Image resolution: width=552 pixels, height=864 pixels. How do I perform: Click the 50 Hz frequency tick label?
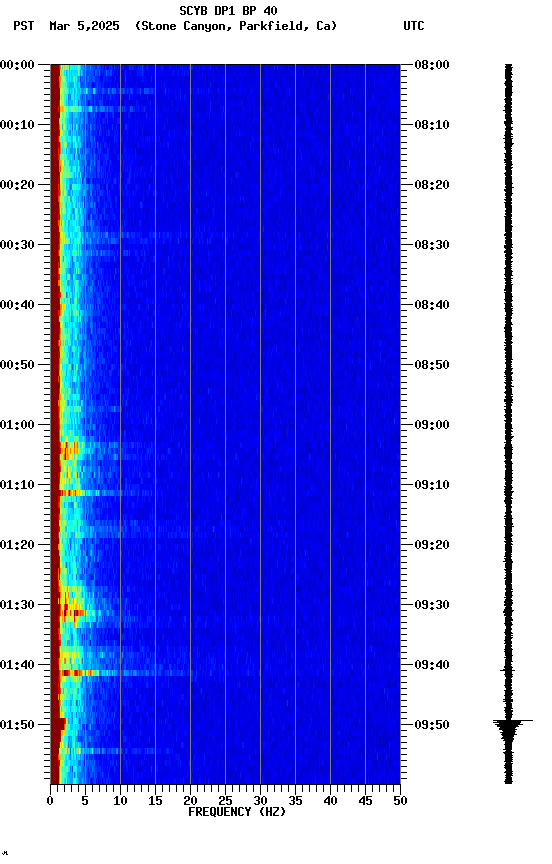pyautogui.click(x=400, y=801)
